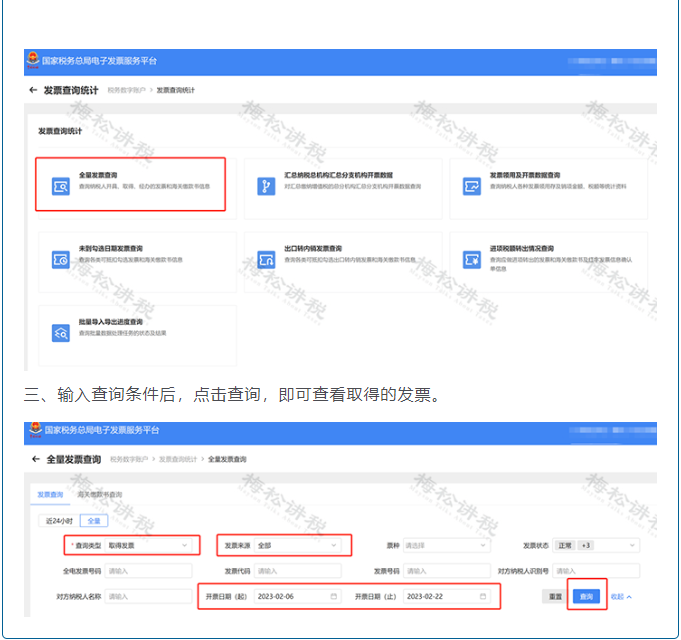Click the 发票代码 input field
Image resolution: width=681 pixels, height=640 pixels.
[x=298, y=571]
